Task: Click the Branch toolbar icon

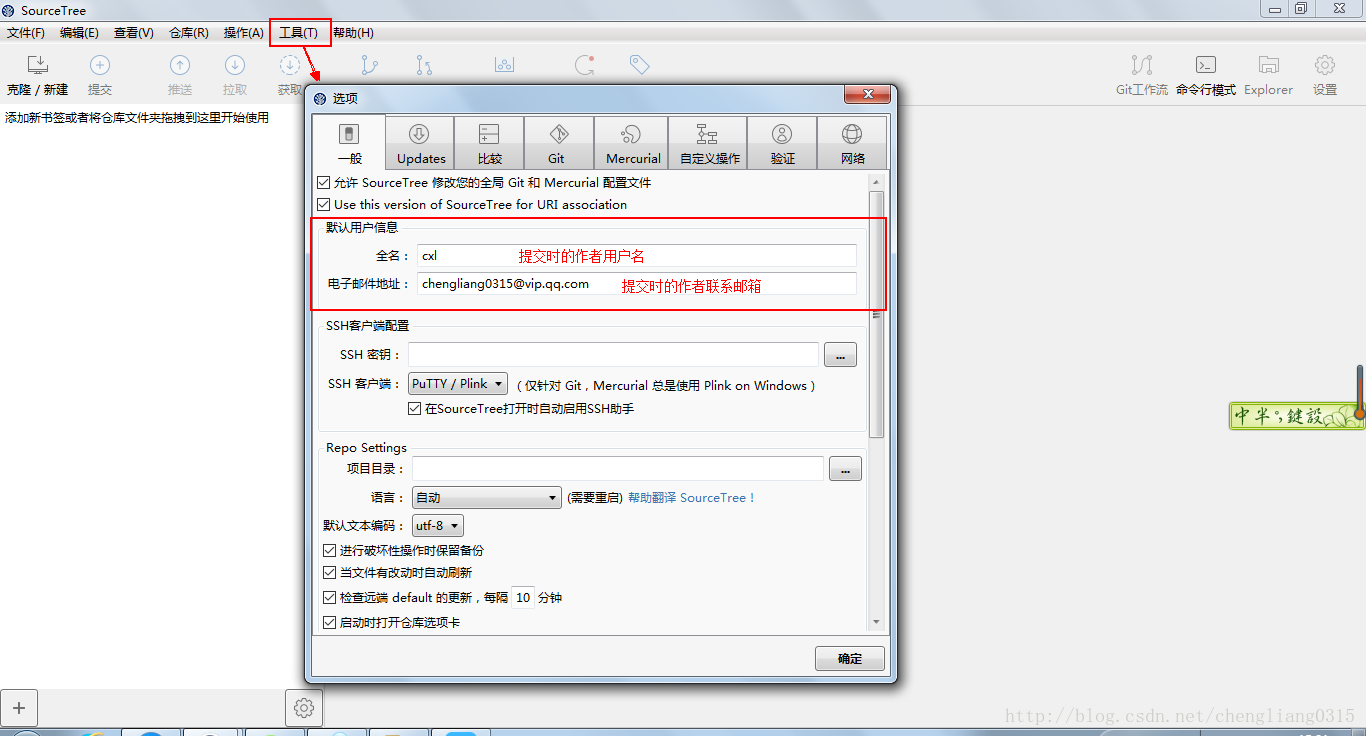Action: [369, 66]
